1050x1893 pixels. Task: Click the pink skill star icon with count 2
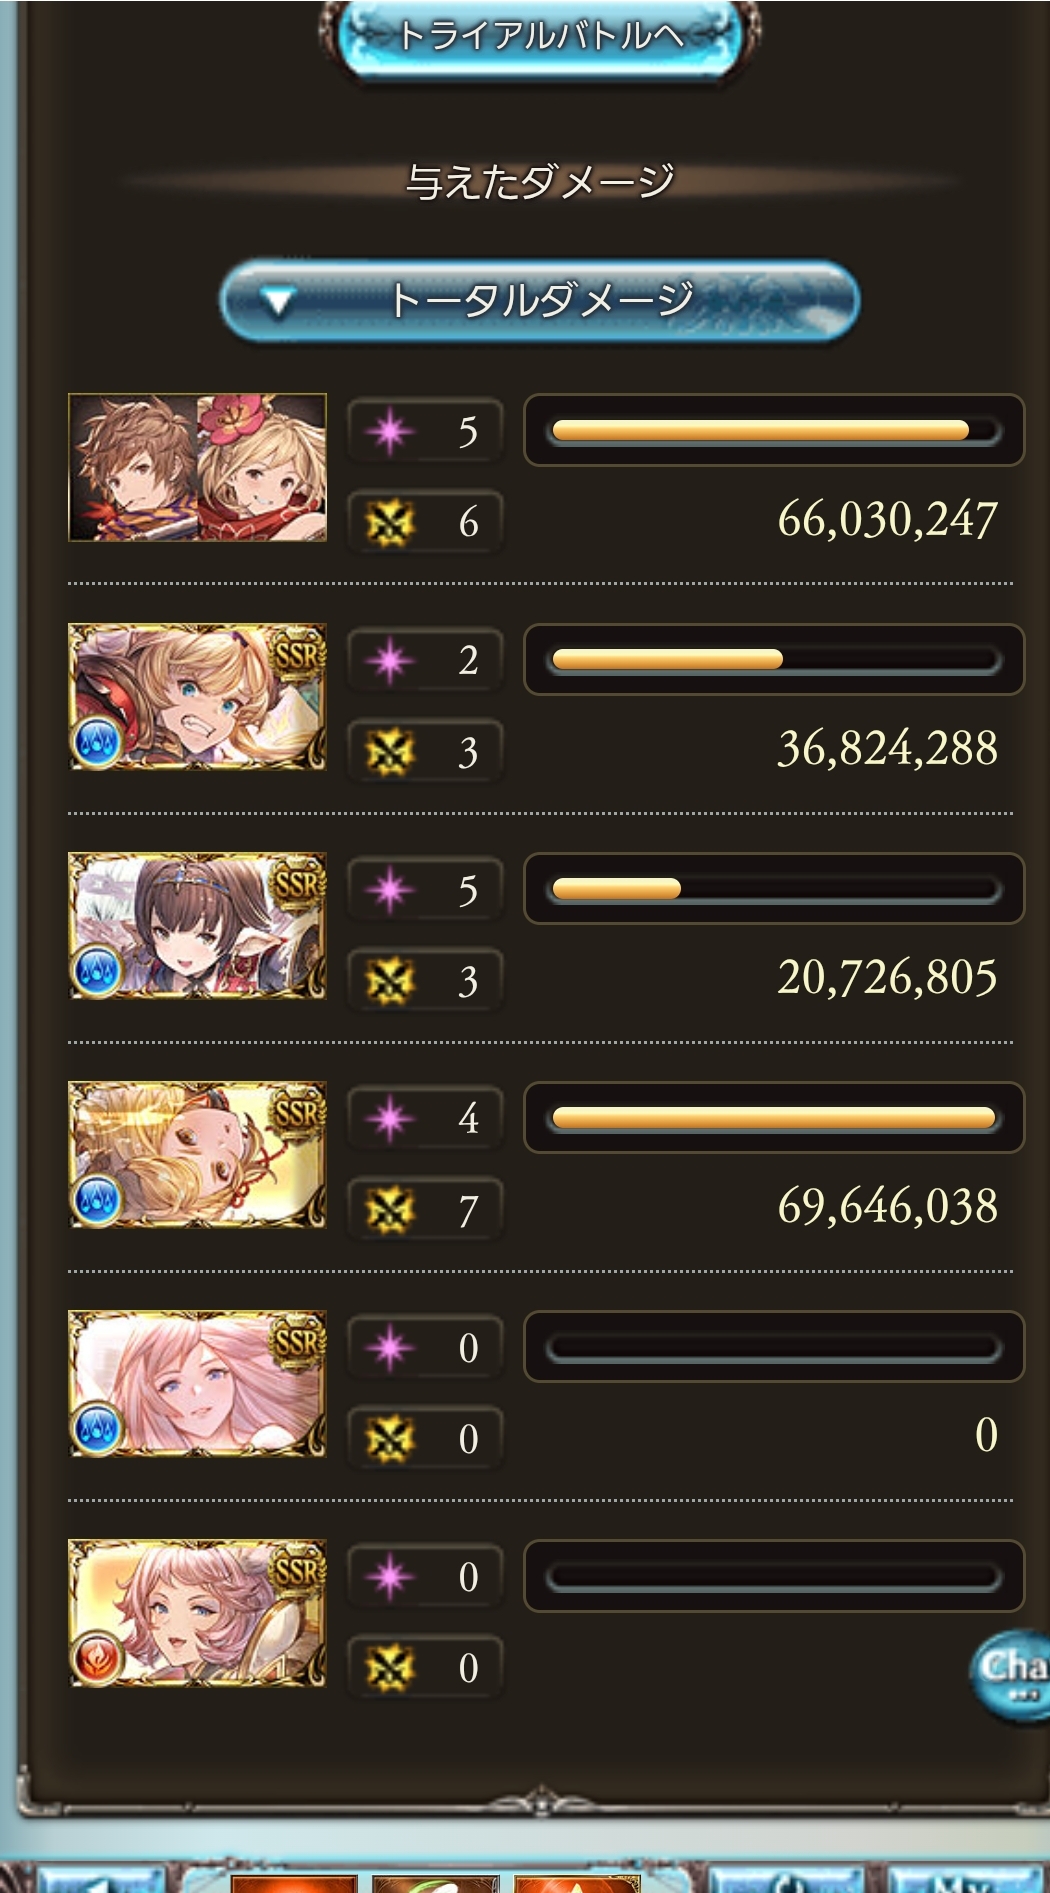click(x=389, y=660)
